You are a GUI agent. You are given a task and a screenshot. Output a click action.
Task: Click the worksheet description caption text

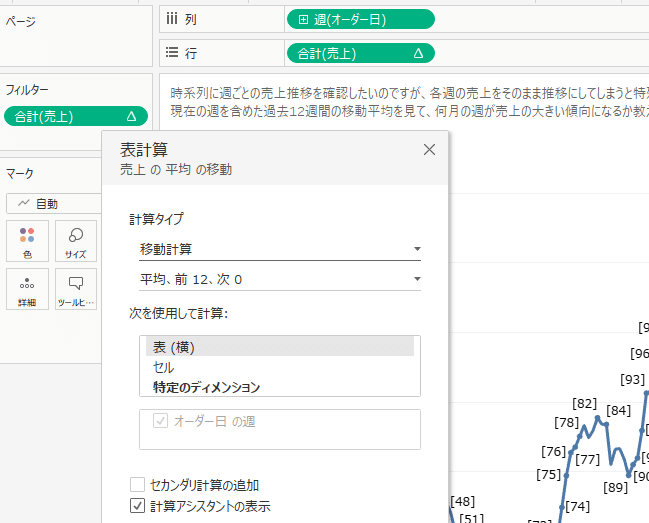(x=409, y=102)
